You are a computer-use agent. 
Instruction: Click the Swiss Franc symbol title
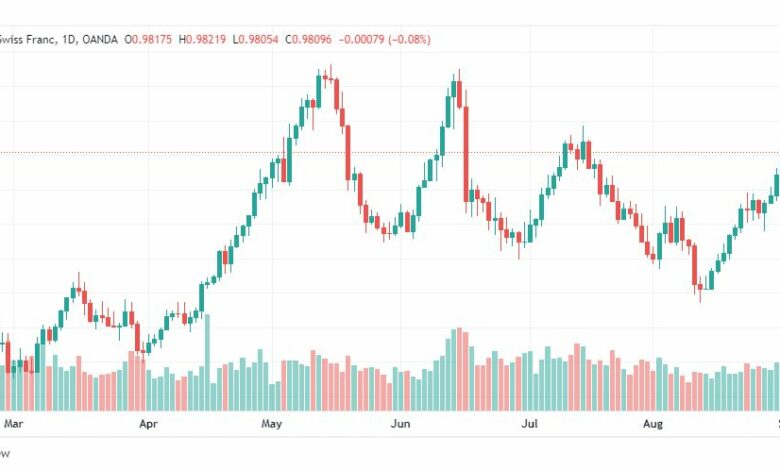29,39
